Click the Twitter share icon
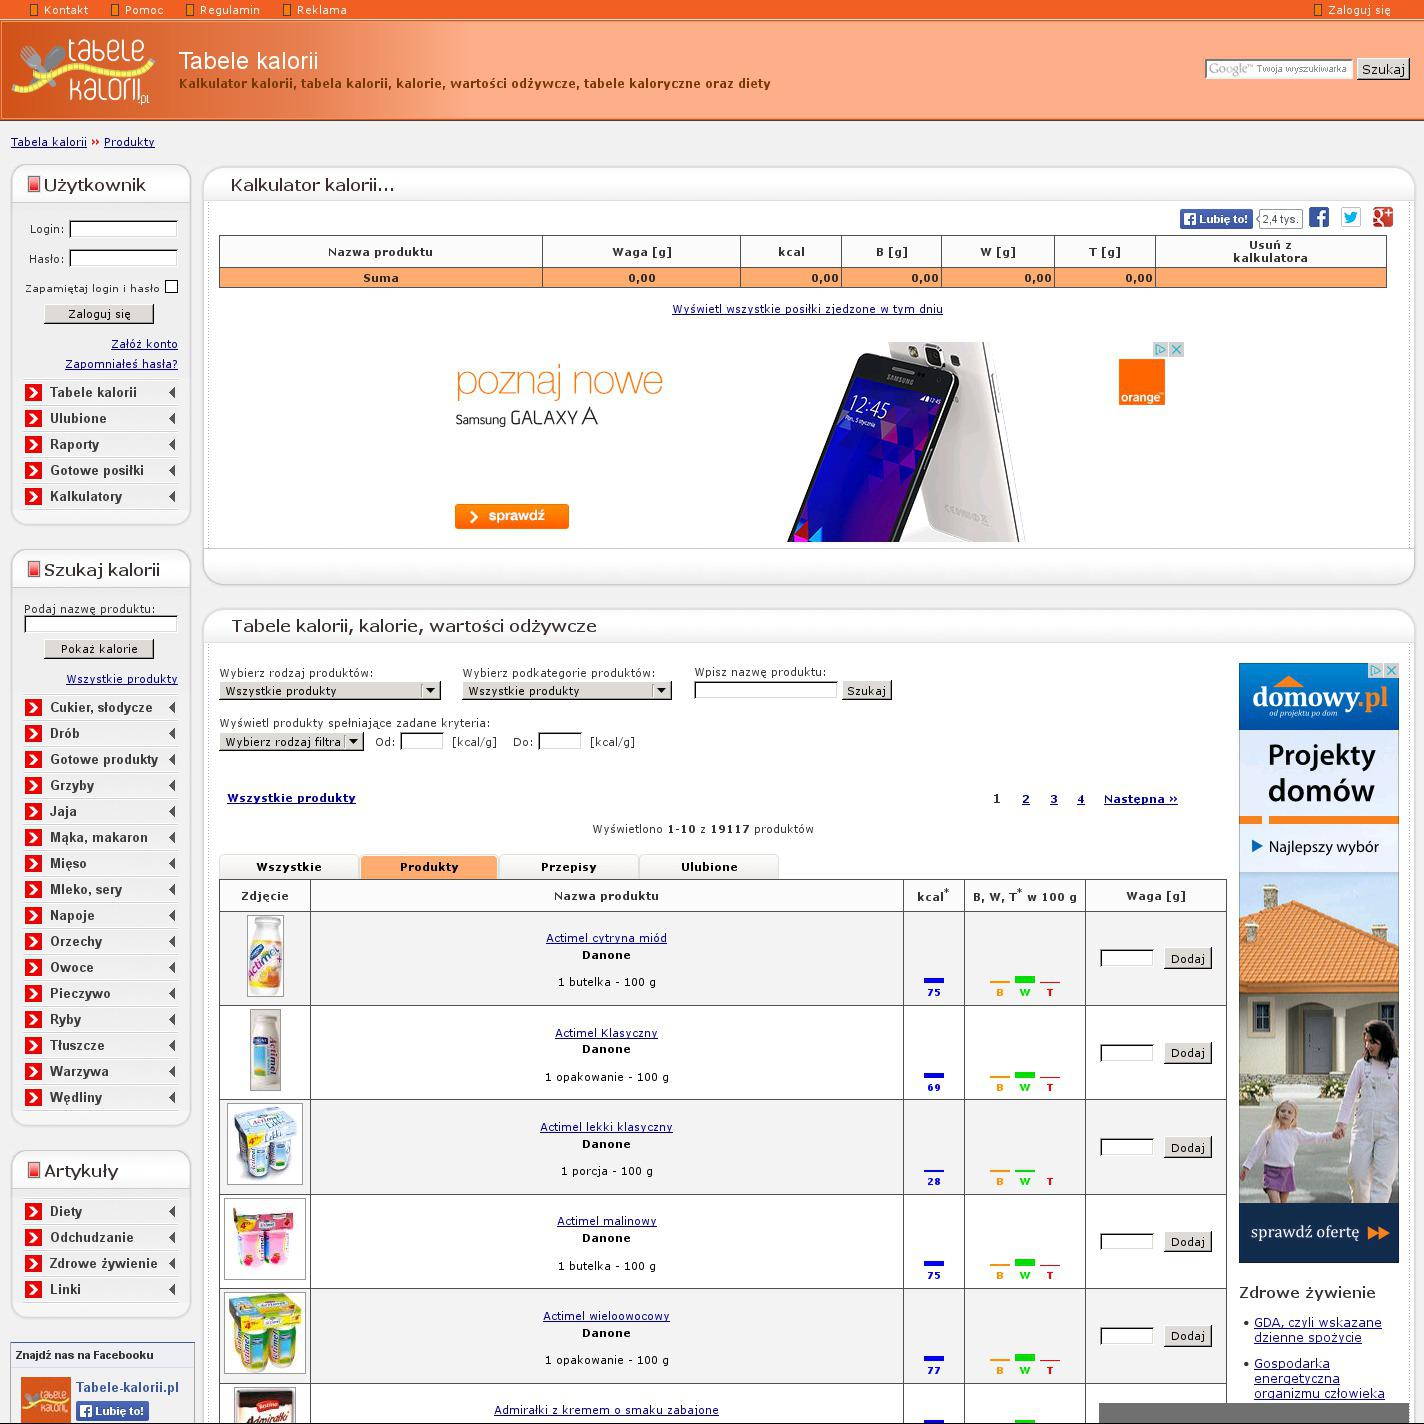 pos(1351,218)
